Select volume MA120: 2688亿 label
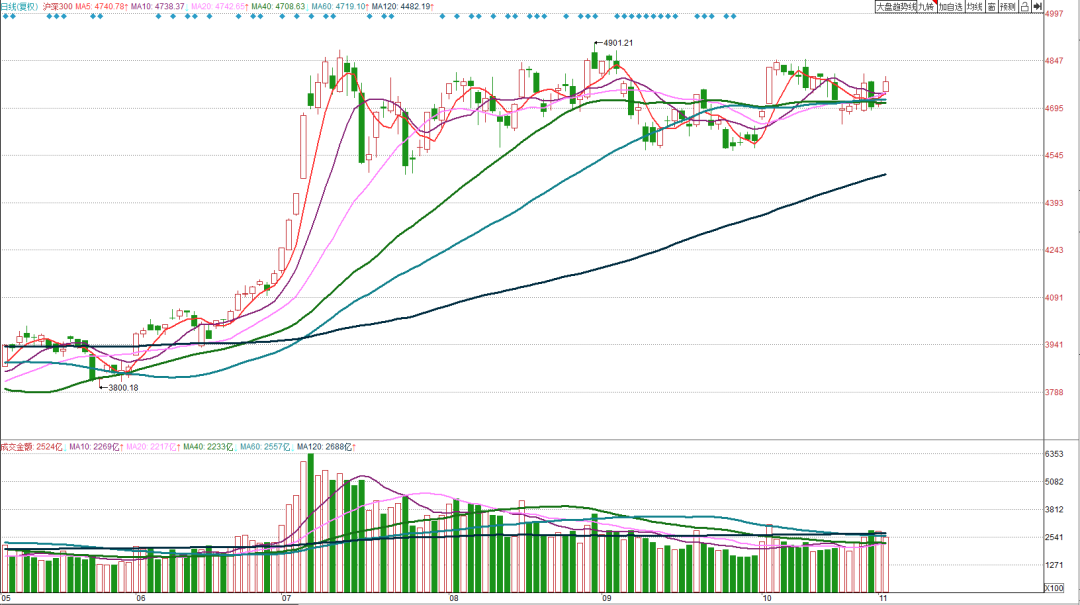This screenshot has height=605, width=1080. (x=326, y=447)
